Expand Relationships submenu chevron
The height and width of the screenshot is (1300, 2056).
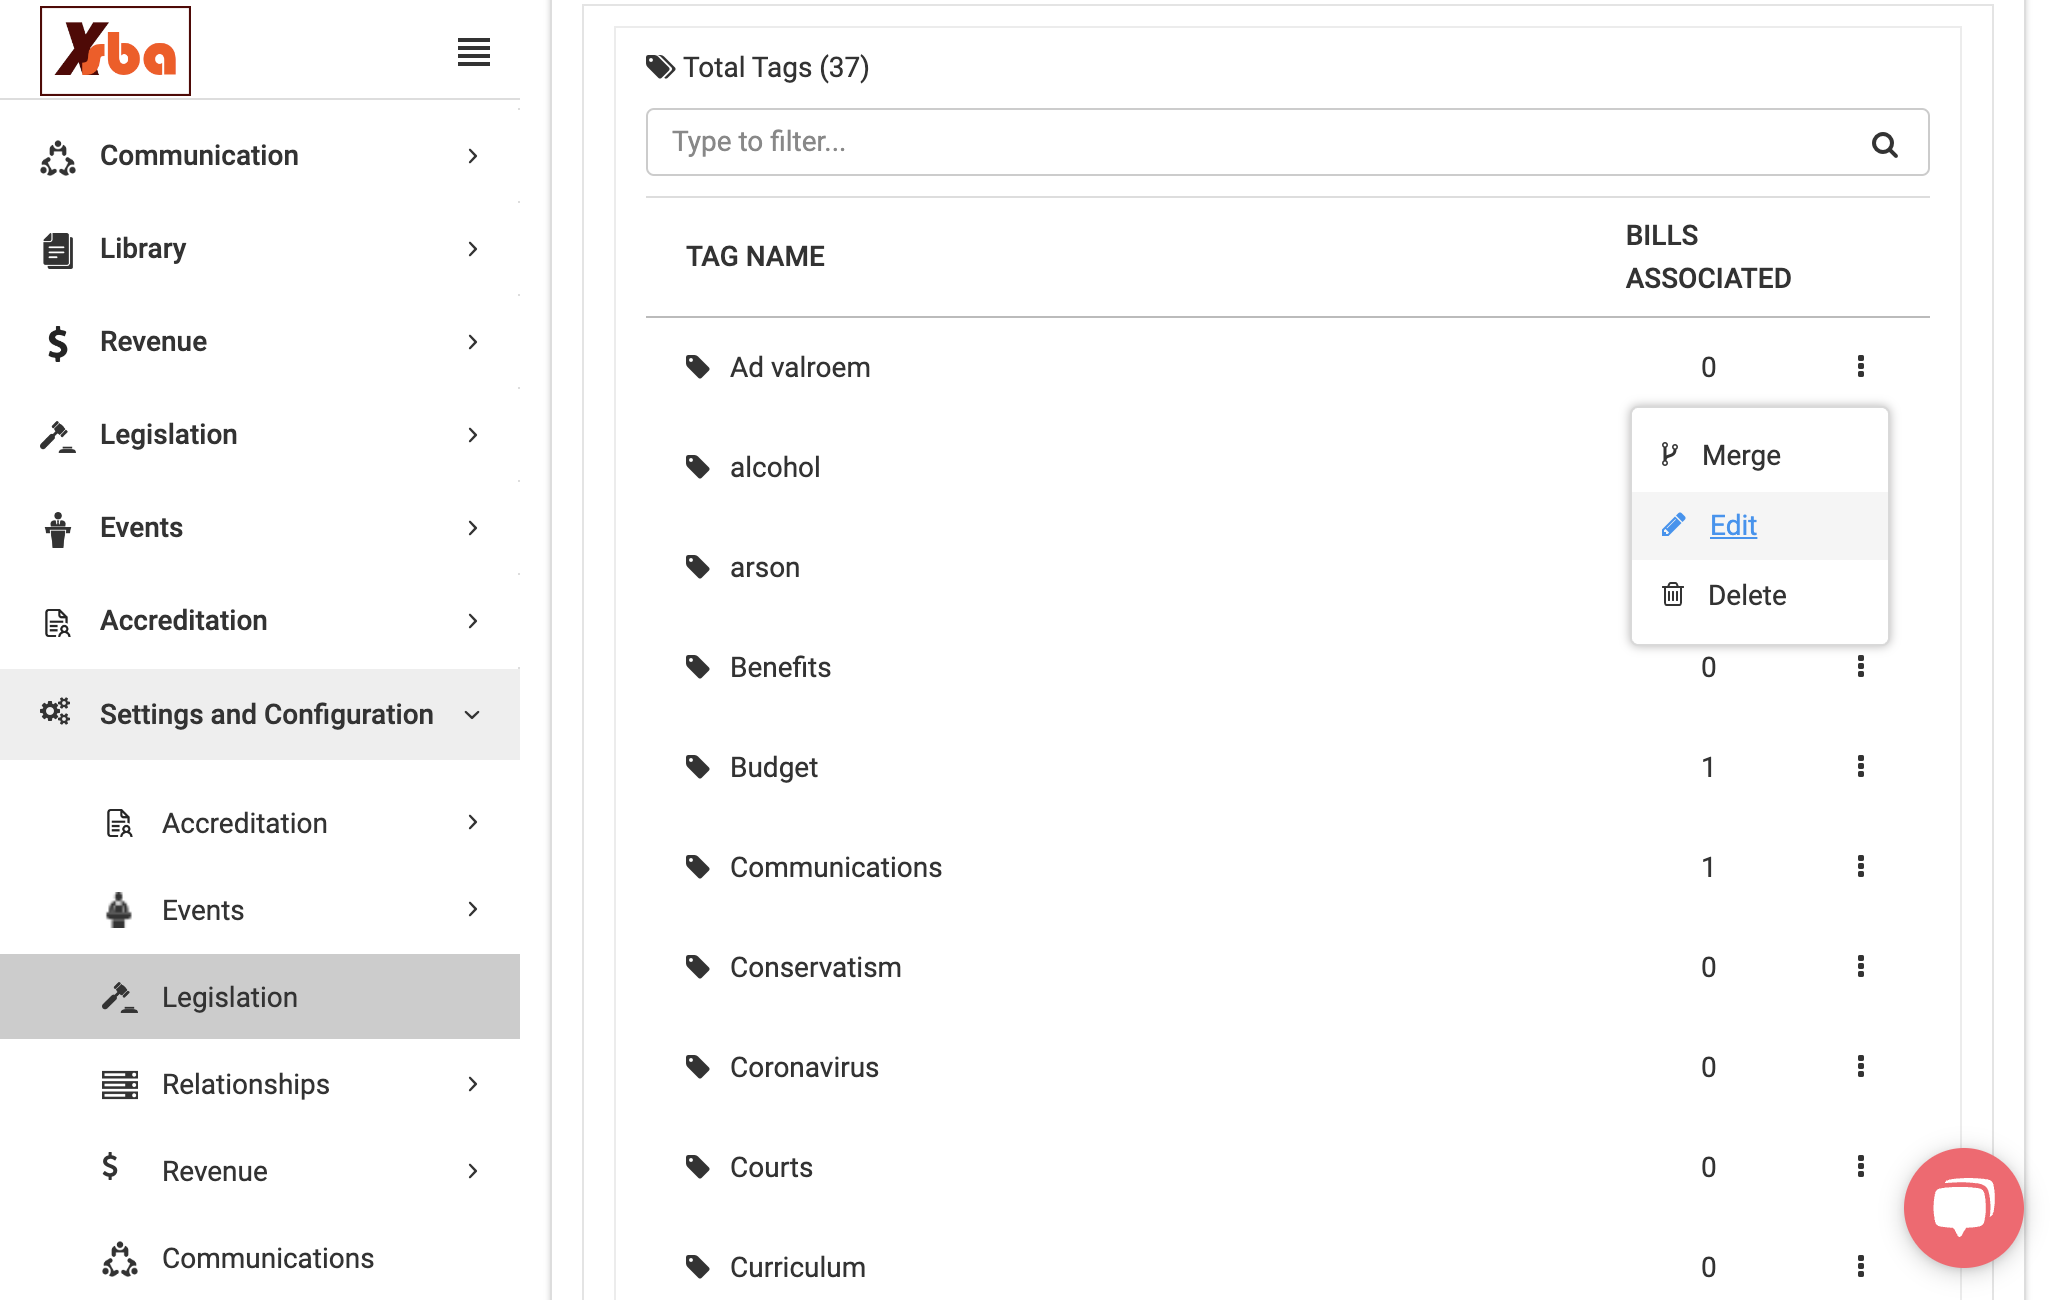pos(473,1084)
